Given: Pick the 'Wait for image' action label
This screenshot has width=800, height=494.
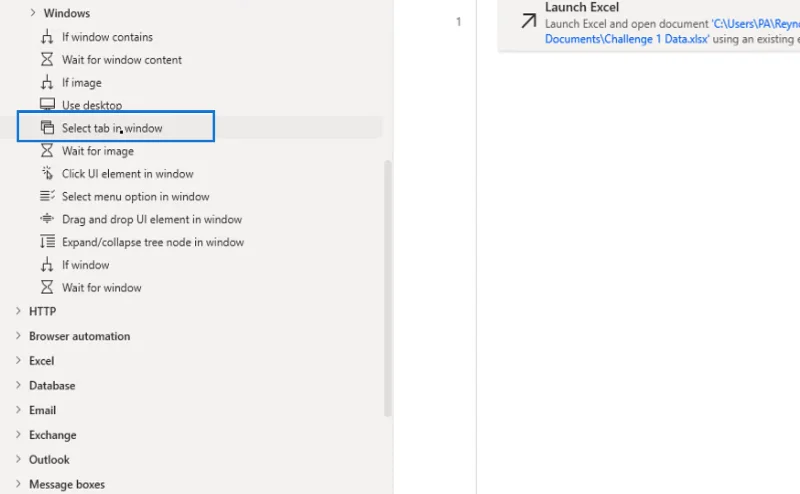Looking at the screenshot, I should [98, 151].
